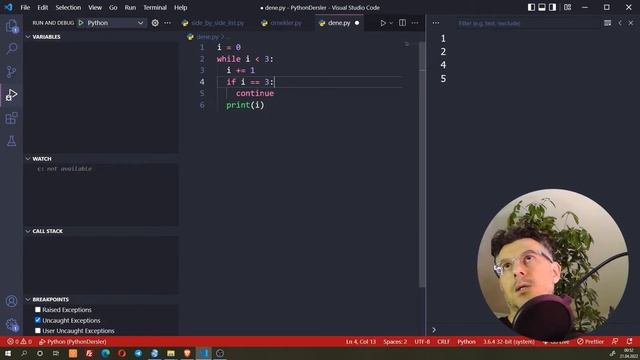
Task: Open the Terminal menu
Action: click(155, 7)
